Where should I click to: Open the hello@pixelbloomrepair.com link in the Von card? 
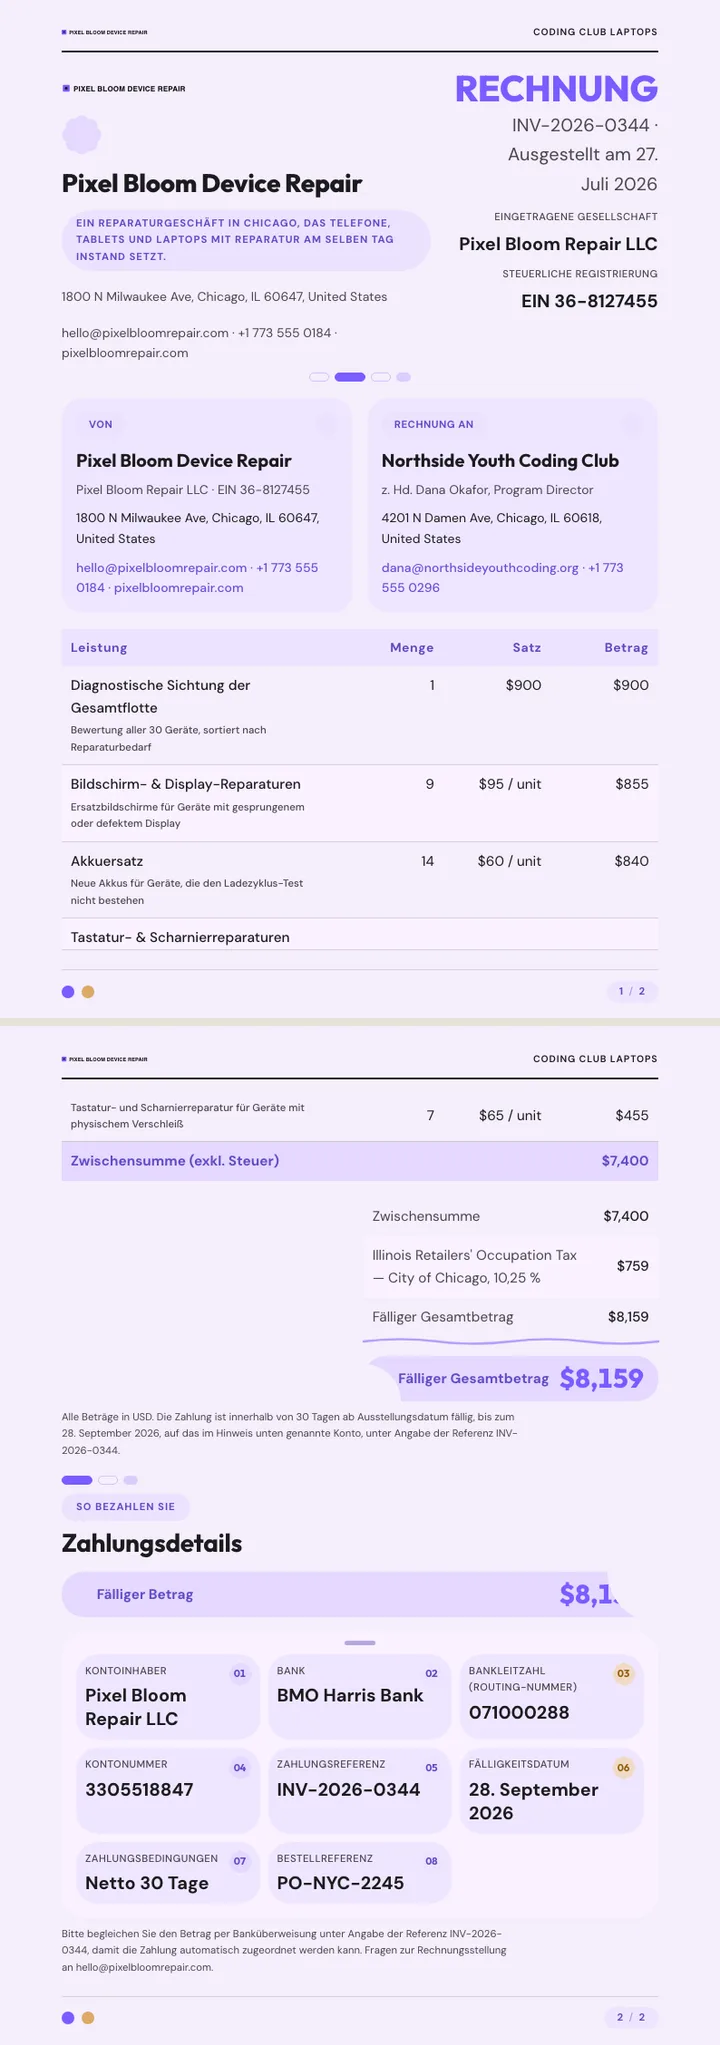coord(161,567)
